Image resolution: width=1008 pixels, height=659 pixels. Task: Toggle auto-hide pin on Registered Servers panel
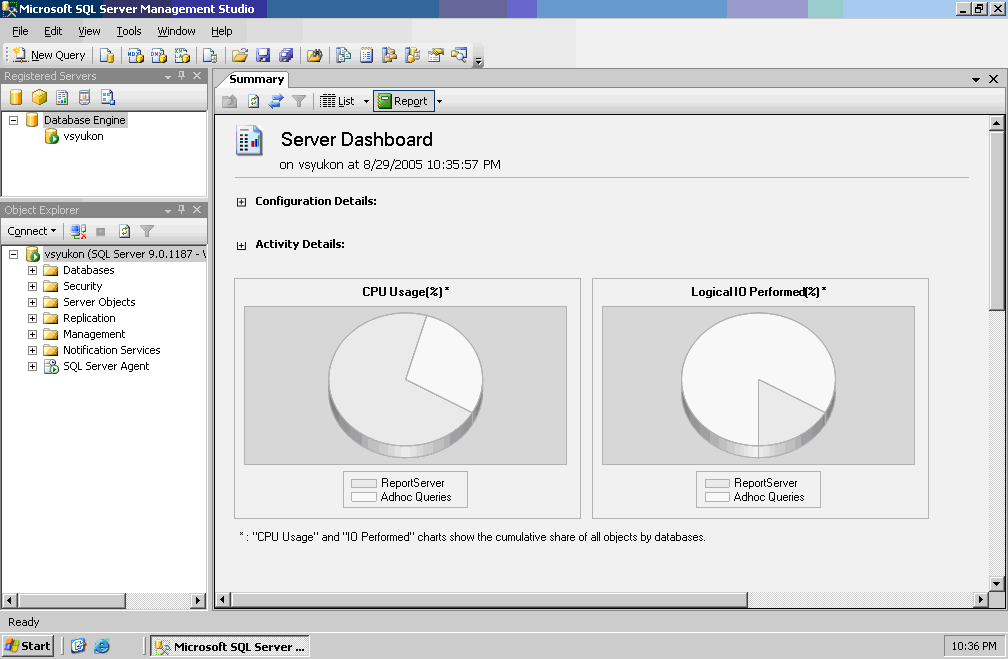click(181, 76)
